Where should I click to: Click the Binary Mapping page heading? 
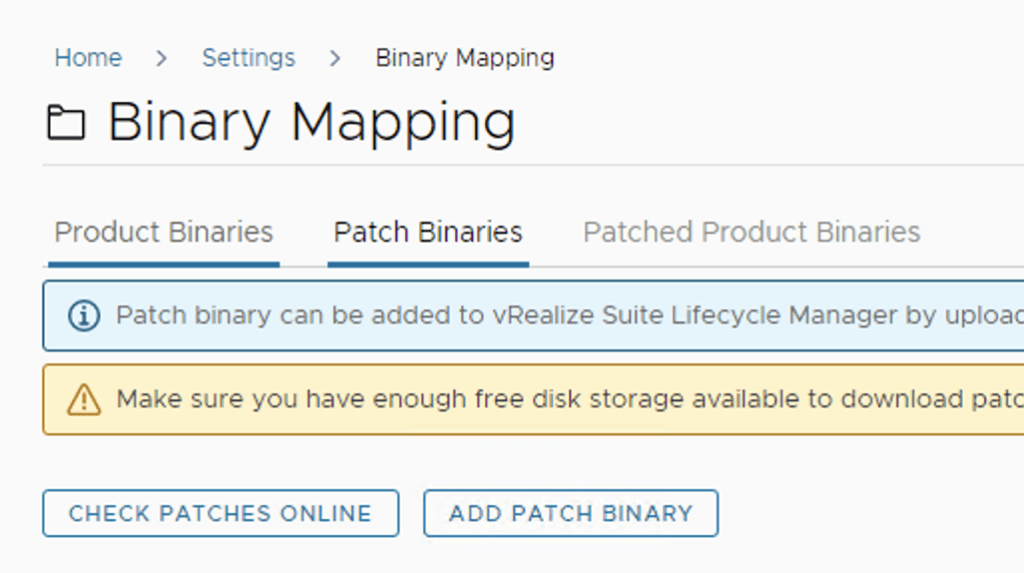[x=311, y=122]
